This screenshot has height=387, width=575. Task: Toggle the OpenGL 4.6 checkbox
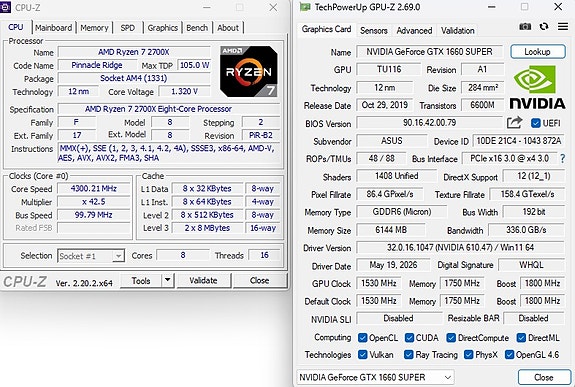[509, 354]
